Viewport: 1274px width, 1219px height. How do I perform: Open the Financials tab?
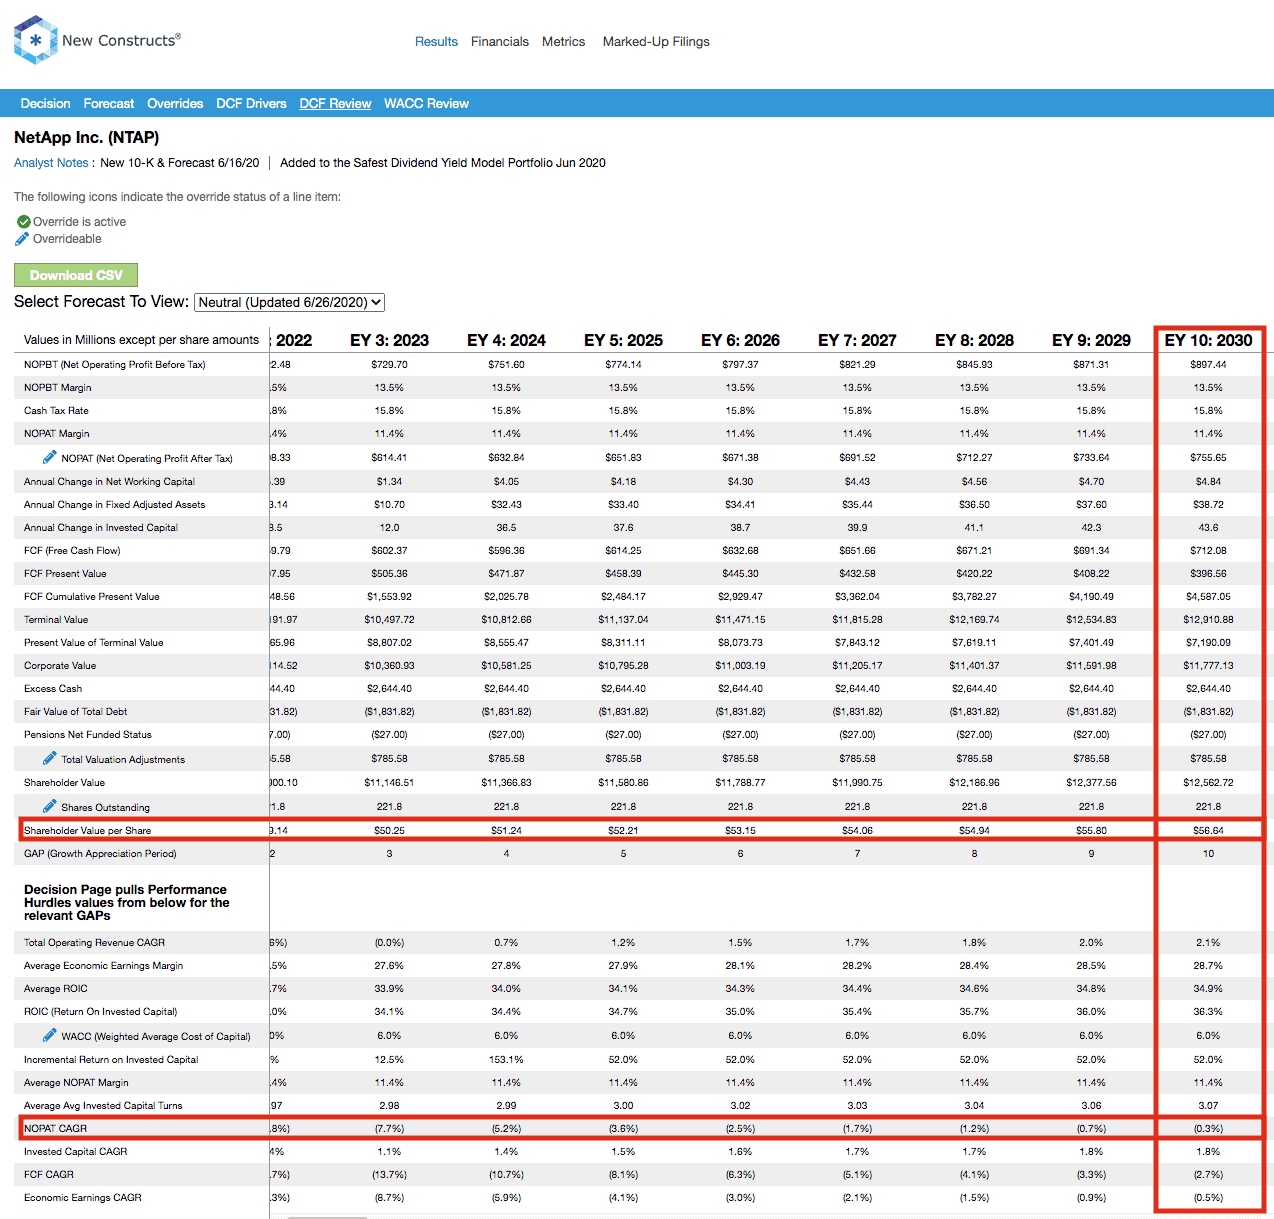(500, 42)
